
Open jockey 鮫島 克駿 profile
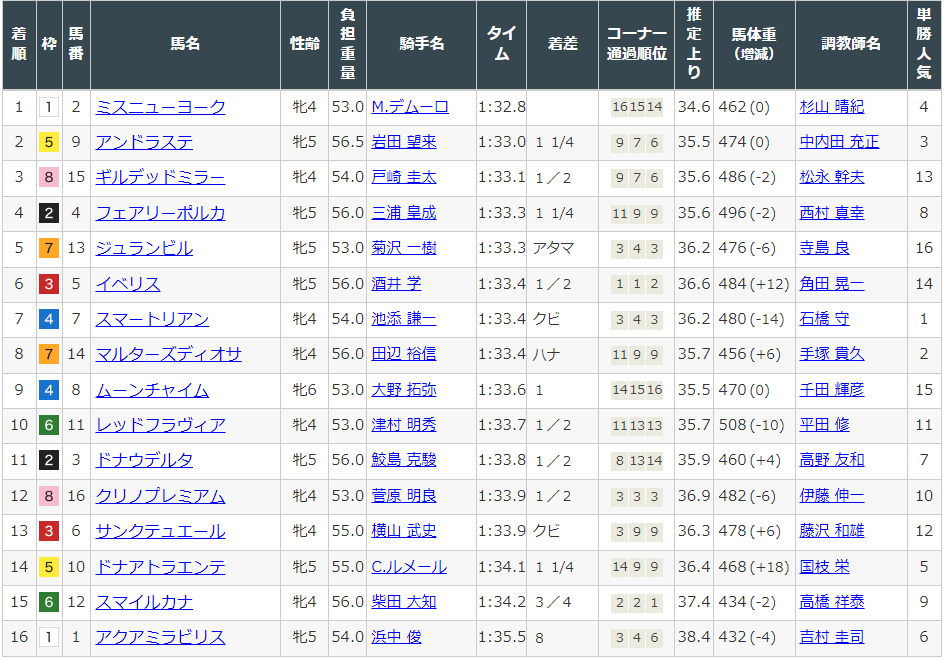tap(403, 460)
